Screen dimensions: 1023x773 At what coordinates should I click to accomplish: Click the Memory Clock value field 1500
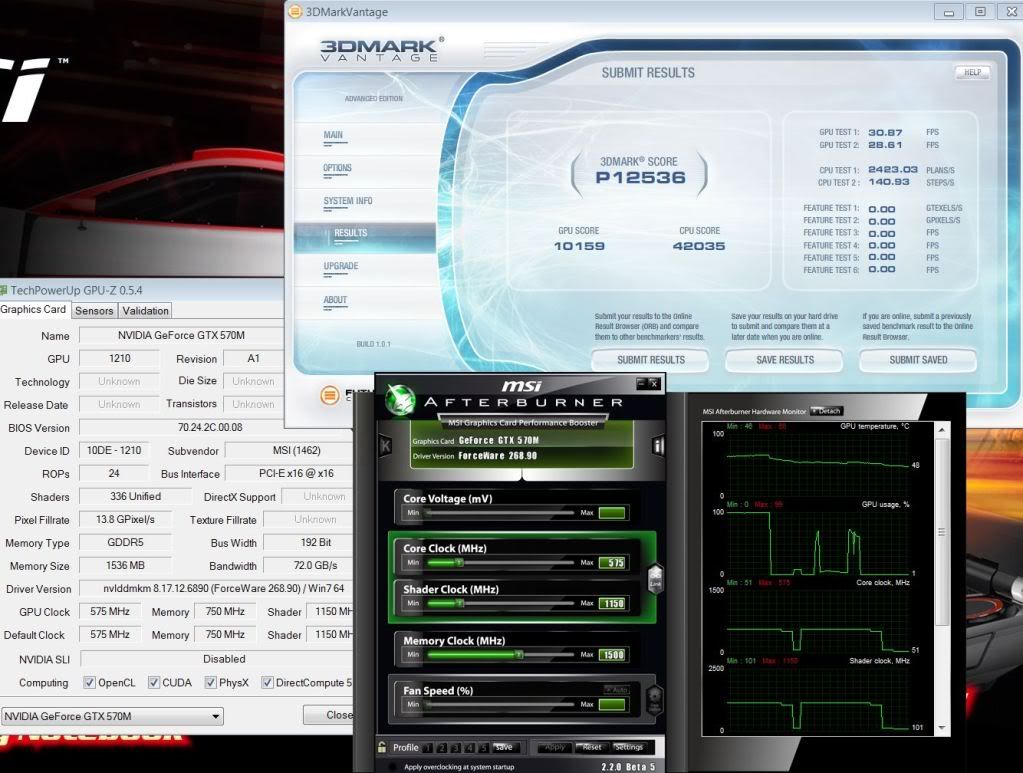(613, 655)
